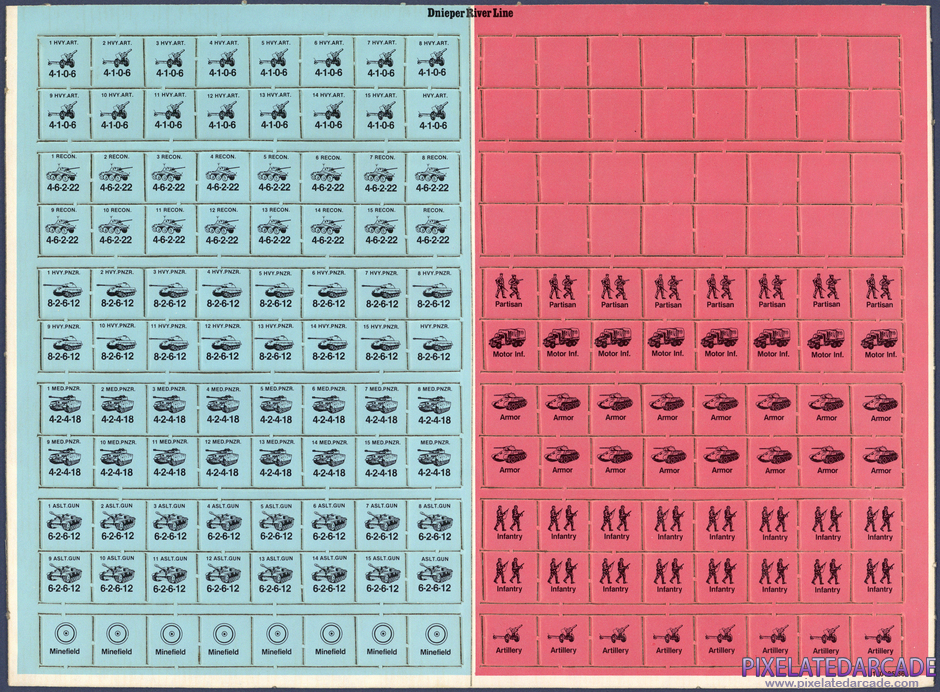Select the unnumbered HVY.ART. counter
This screenshot has height=692, width=940.
tap(433, 113)
